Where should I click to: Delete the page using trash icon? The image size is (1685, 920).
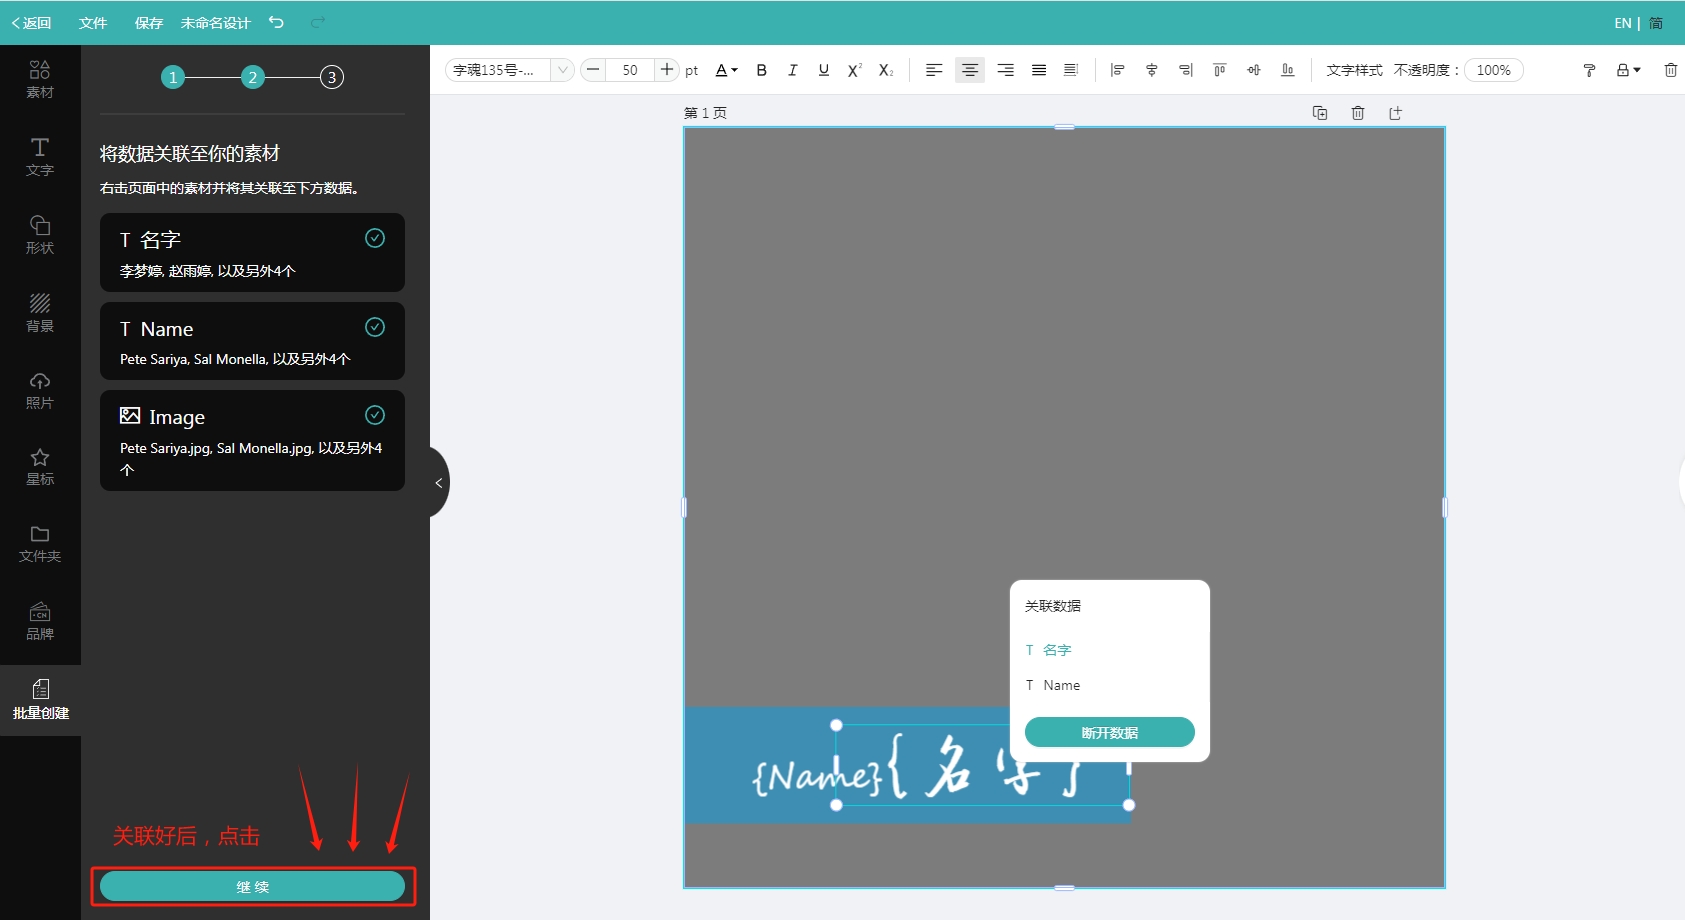pyautogui.click(x=1357, y=113)
